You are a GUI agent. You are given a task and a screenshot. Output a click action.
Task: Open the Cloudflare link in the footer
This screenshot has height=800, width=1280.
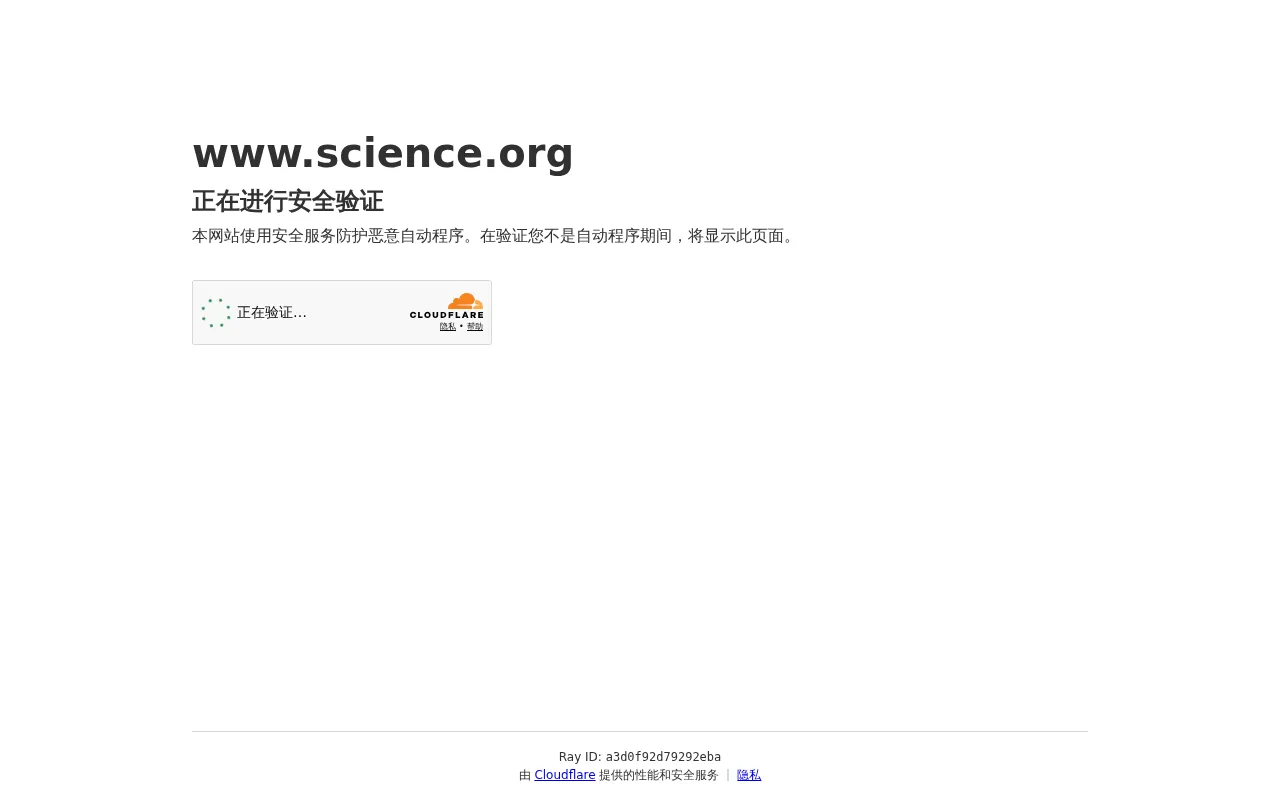[565, 775]
